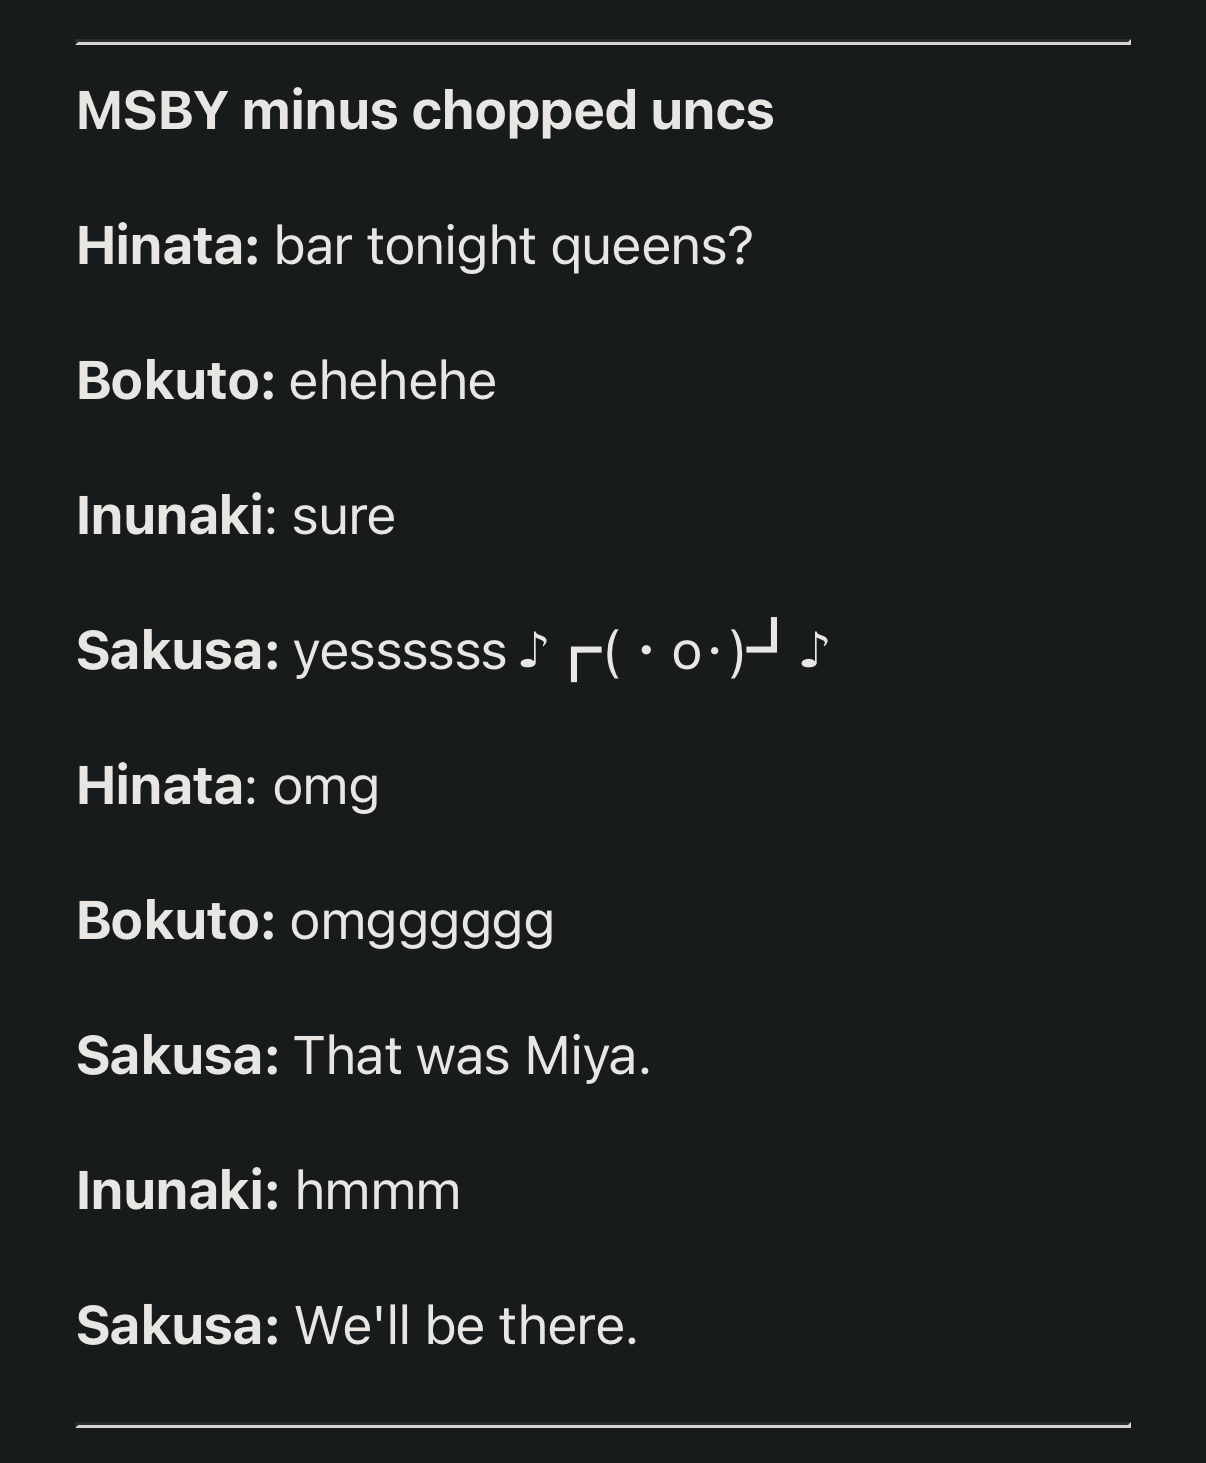Click Sakusa's name beside "yessssss"
The width and height of the screenshot is (1206, 1463).
tap(177, 652)
